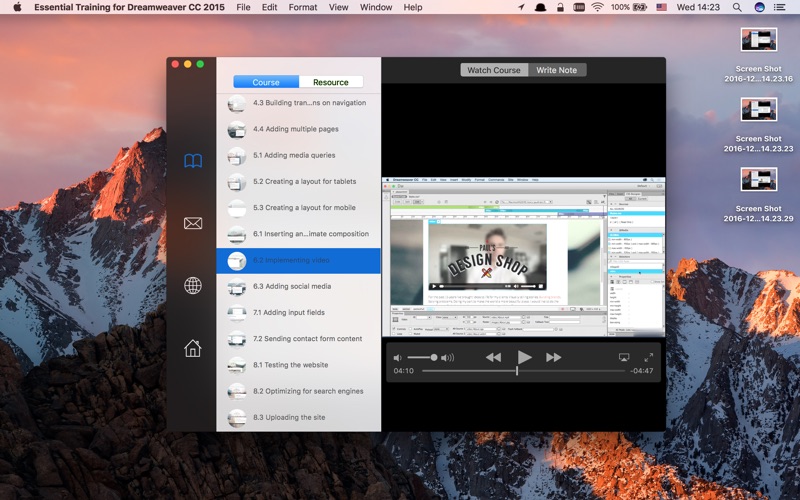800x500 pixels.
Task: Click thumbnail beside 8.1 Testing the website
Action: click(237, 365)
